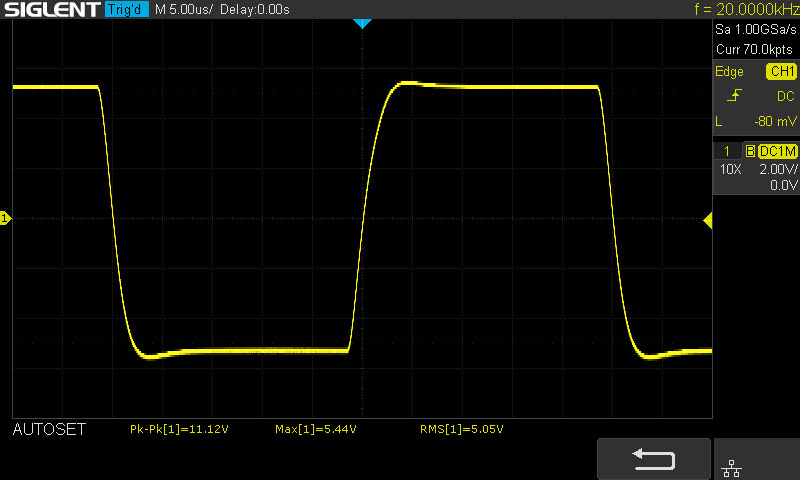The image size is (800, 480).
Task: Click the 20.0000kHz frequency counter
Action: (x=746, y=9)
